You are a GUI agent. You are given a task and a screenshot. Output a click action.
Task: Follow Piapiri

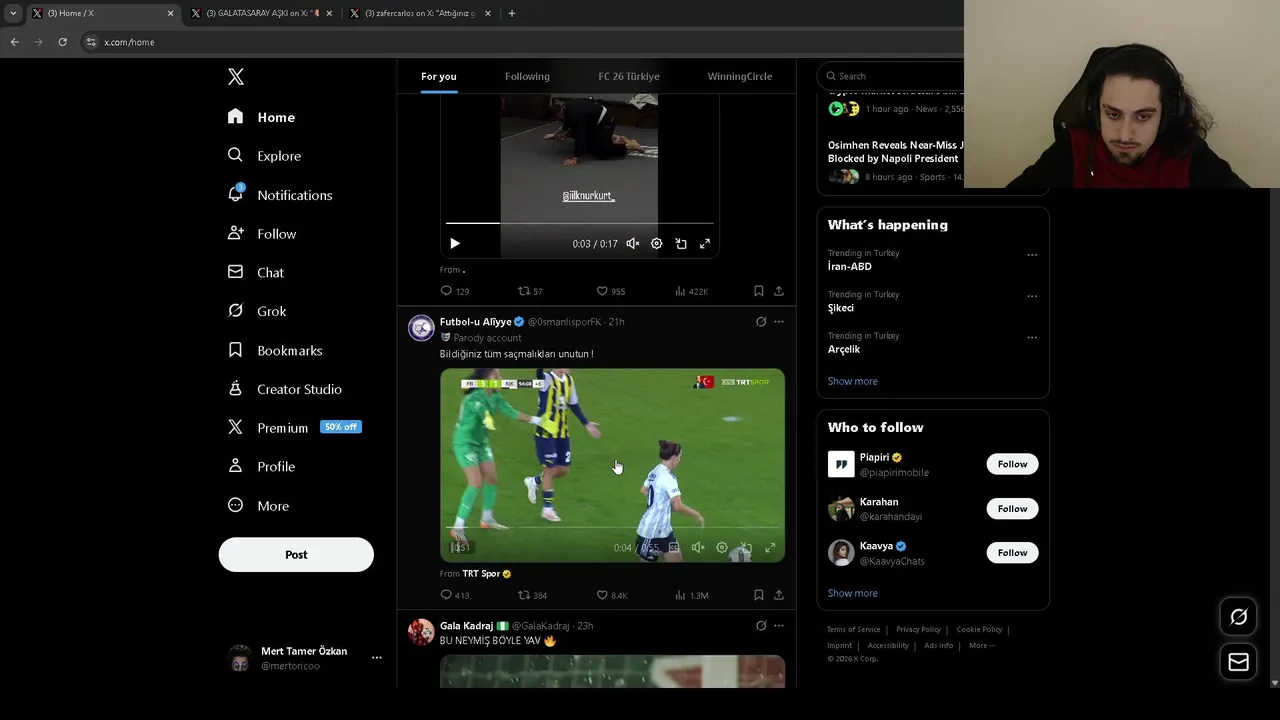click(x=1012, y=464)
